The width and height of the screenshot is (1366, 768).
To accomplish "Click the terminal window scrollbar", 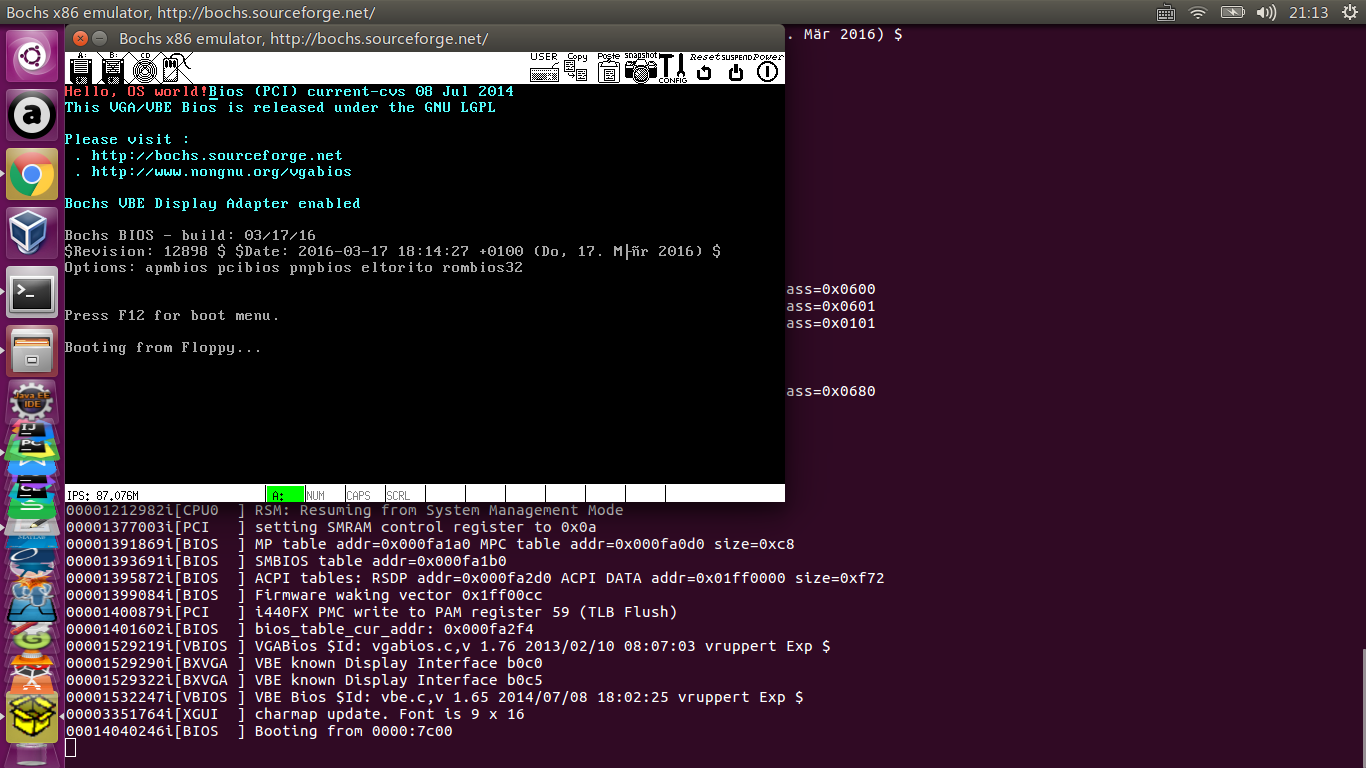I will tap(1362, 708).
